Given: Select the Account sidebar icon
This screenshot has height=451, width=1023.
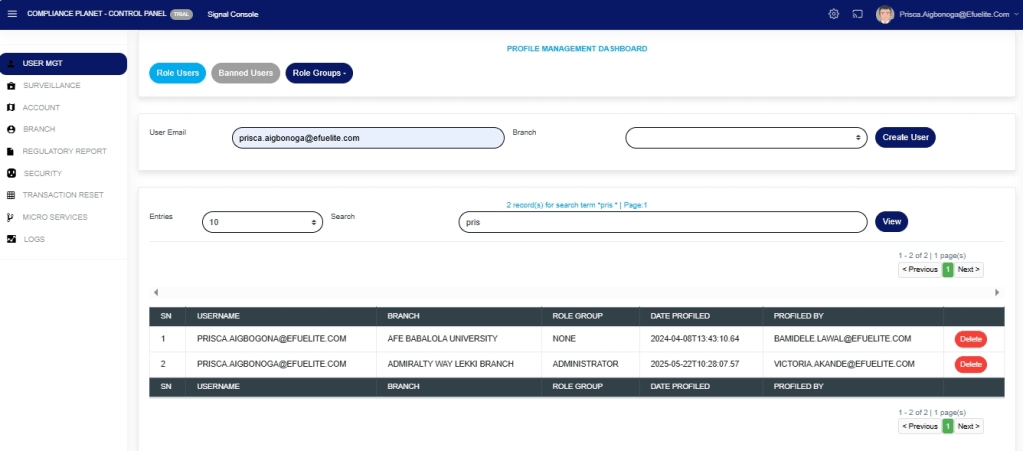Looking at the screenshot, I should (11, 108).
